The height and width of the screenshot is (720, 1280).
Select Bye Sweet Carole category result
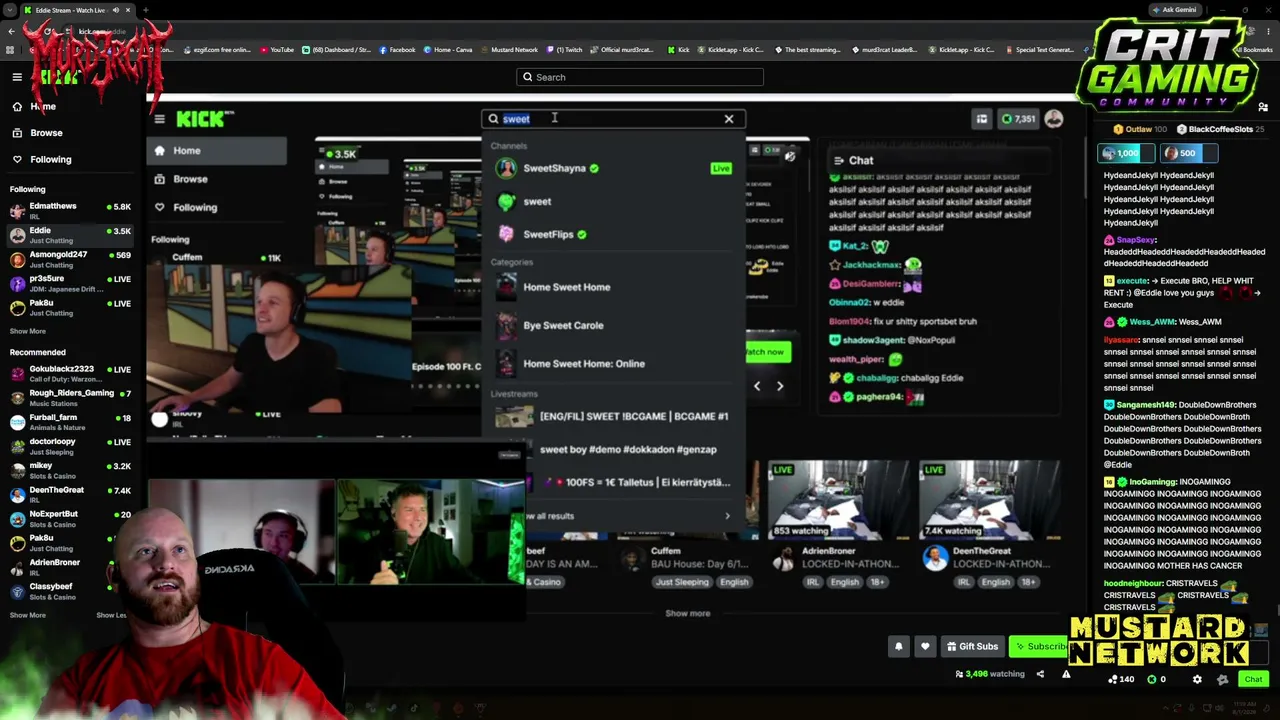pyautogui.click(x=613, y=325)
